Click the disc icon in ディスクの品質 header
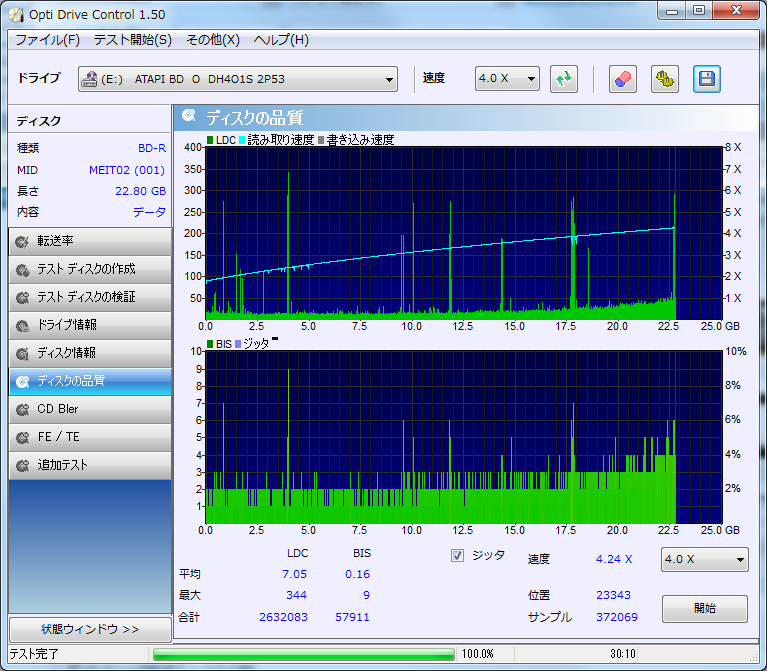 coord(188,115)
